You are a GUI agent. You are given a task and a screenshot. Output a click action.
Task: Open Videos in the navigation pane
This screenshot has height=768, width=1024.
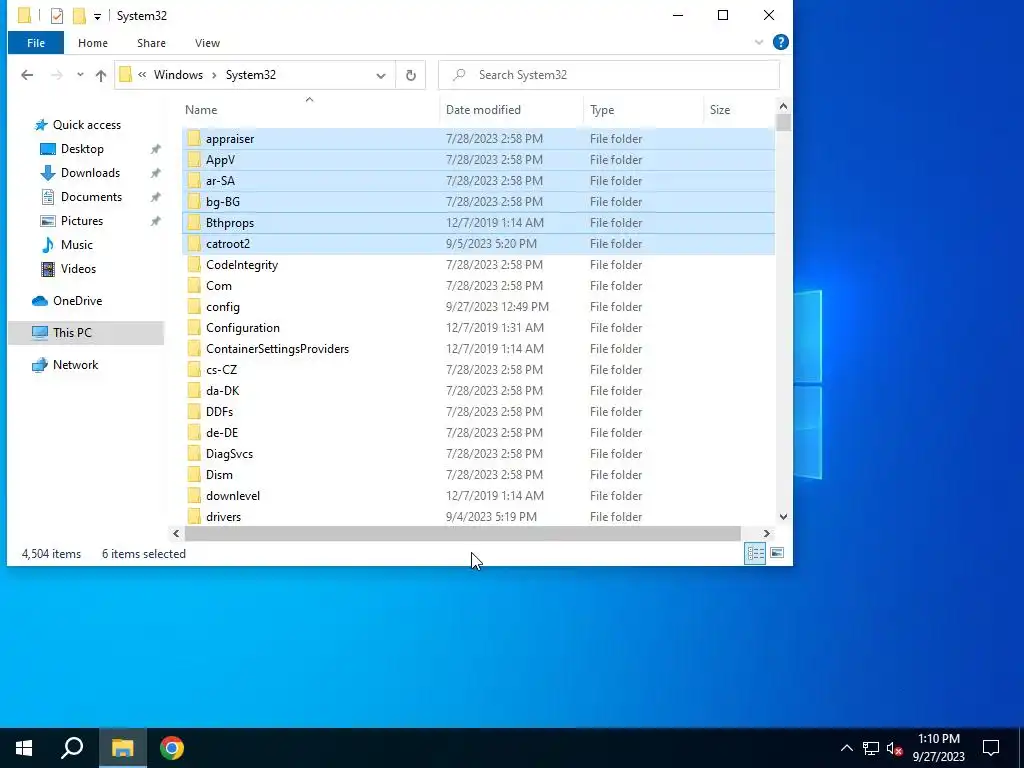pos(78,269)
